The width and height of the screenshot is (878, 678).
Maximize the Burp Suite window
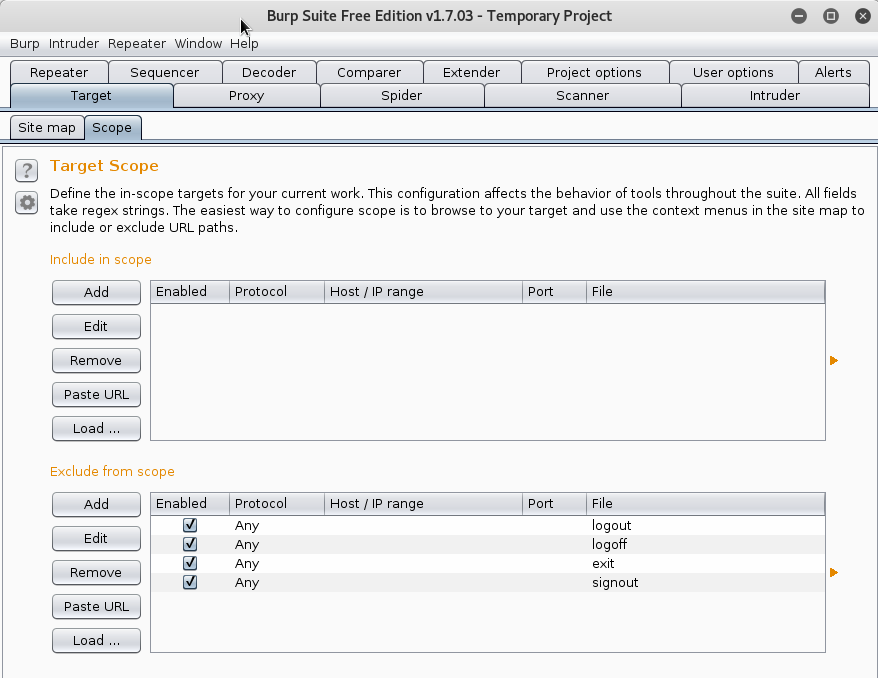point(831,16)
